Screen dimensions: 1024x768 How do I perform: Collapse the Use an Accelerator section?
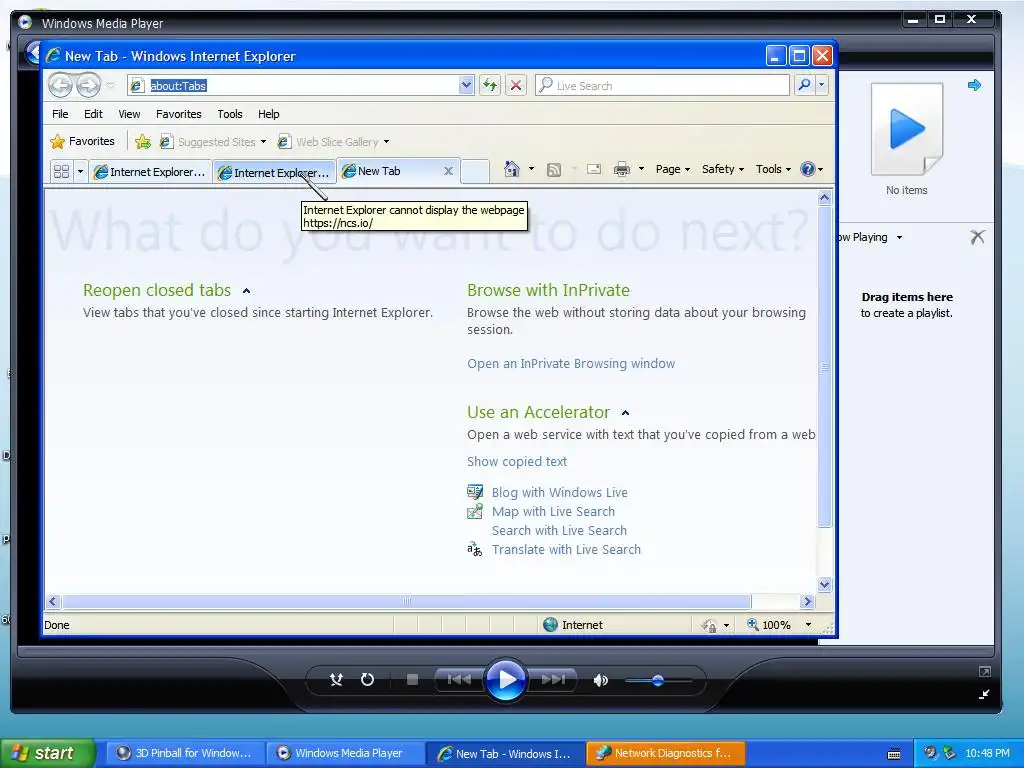(x=625, y=413)
